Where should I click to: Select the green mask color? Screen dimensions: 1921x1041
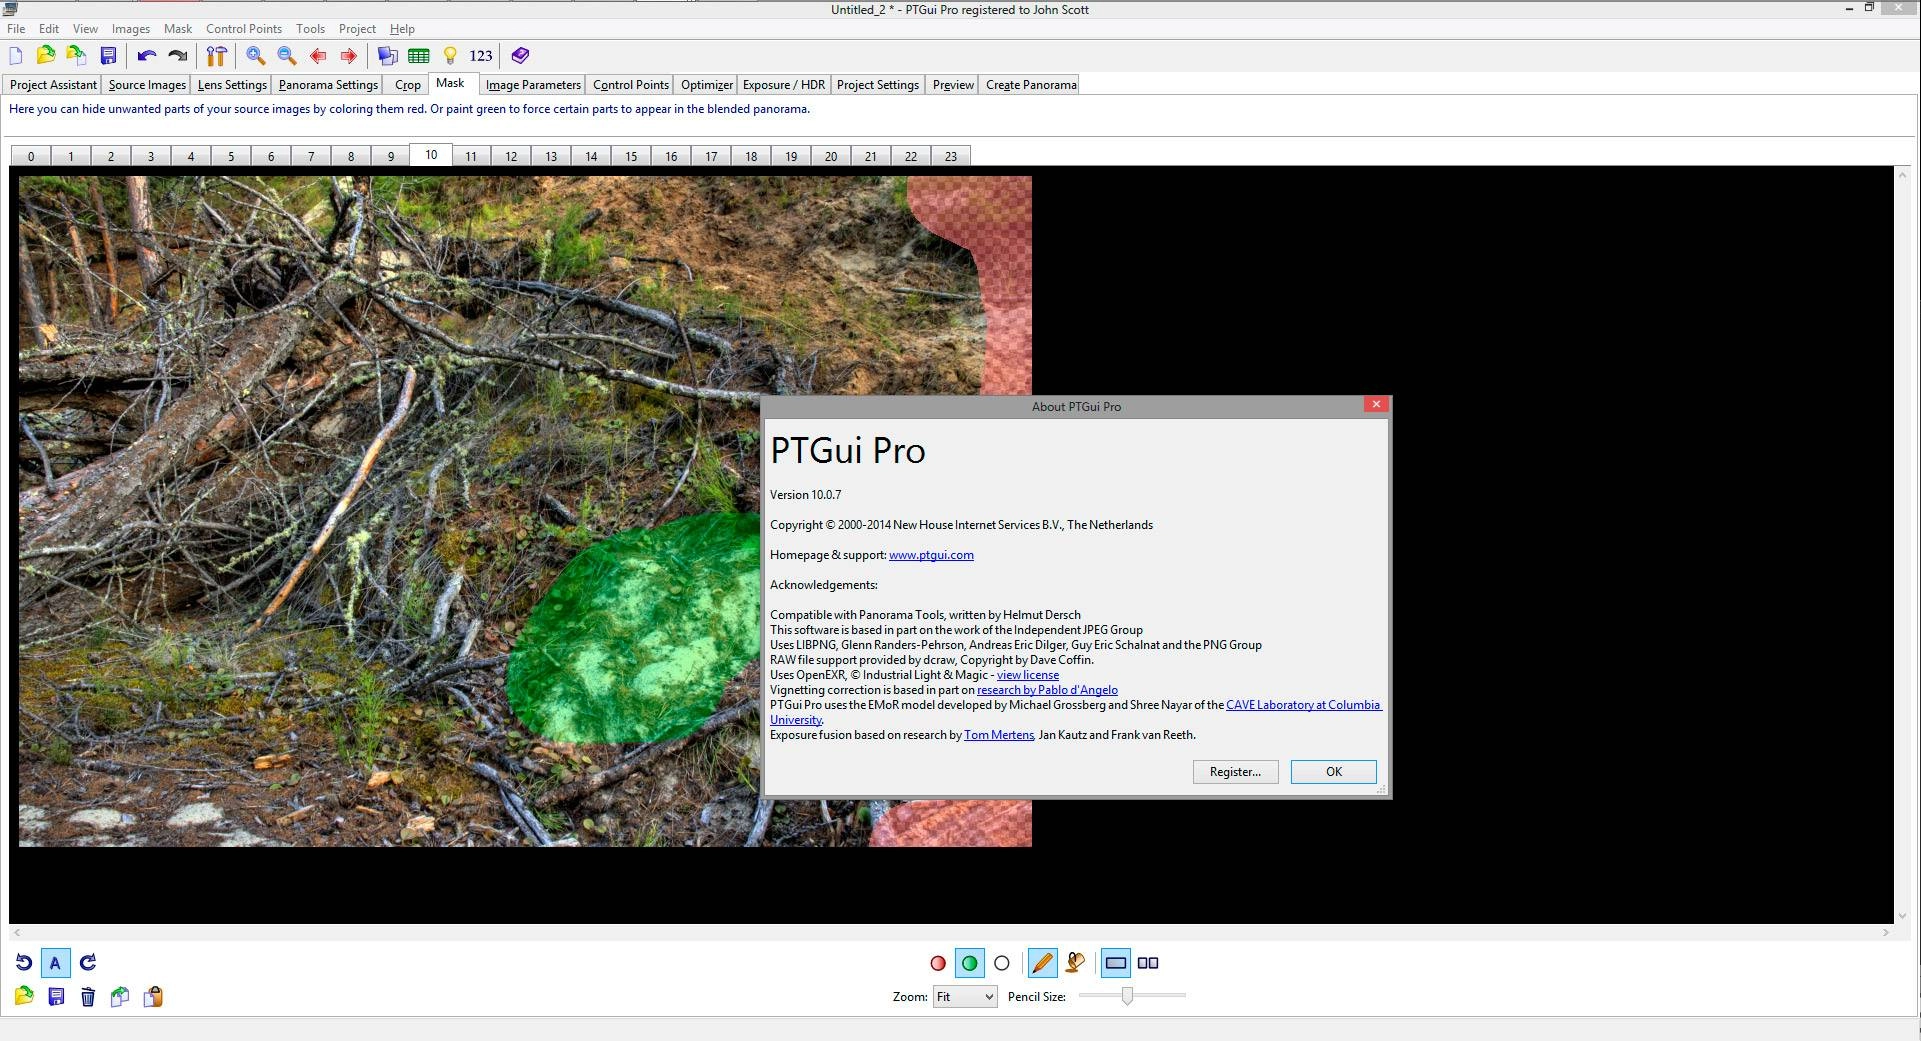(969, 963)
